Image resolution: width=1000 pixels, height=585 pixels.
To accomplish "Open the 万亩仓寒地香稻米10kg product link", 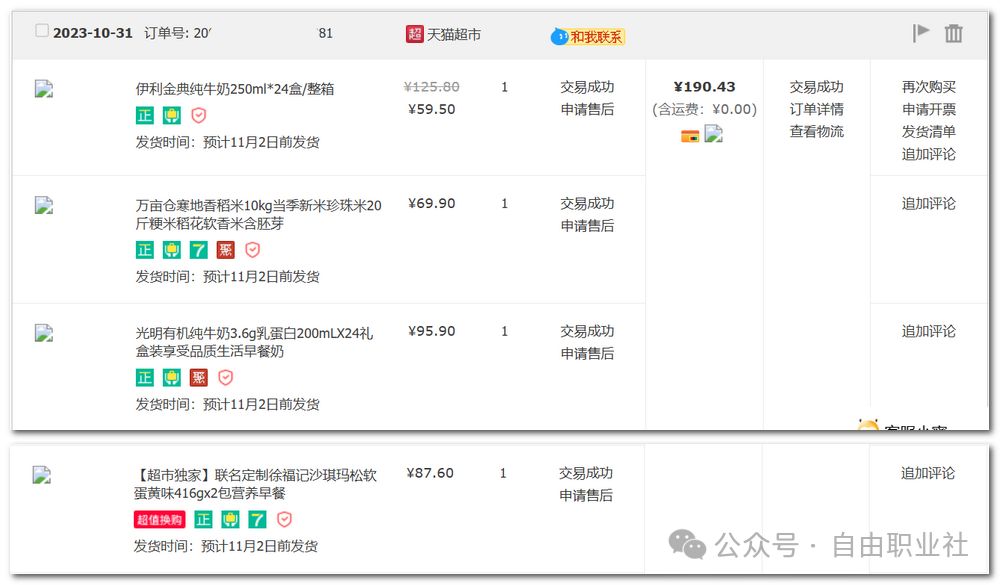I will 258,214.
